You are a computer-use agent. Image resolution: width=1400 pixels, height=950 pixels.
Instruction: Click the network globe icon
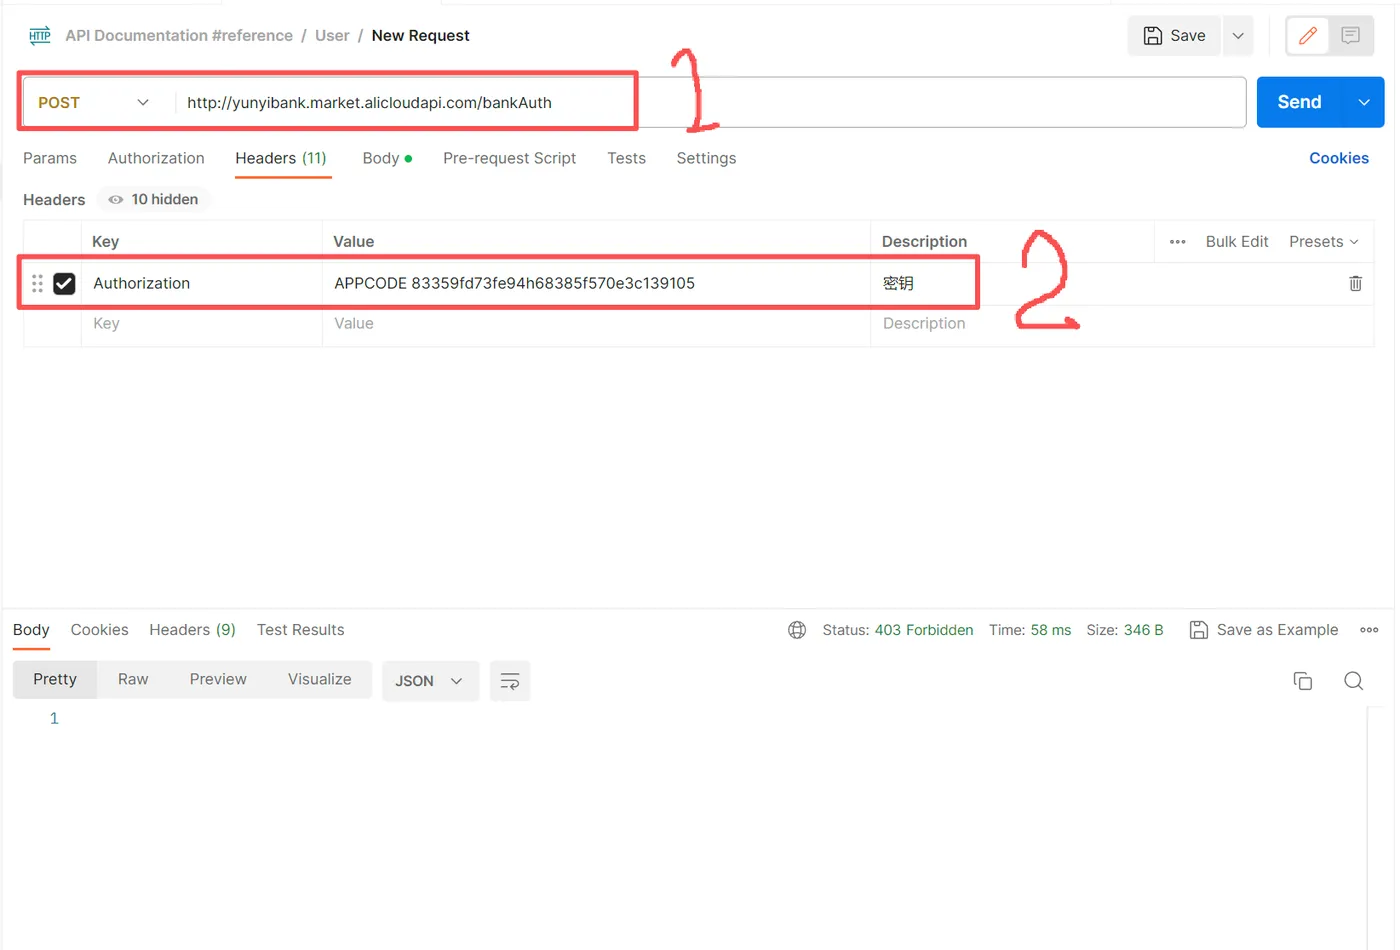(x=797, y=630)
